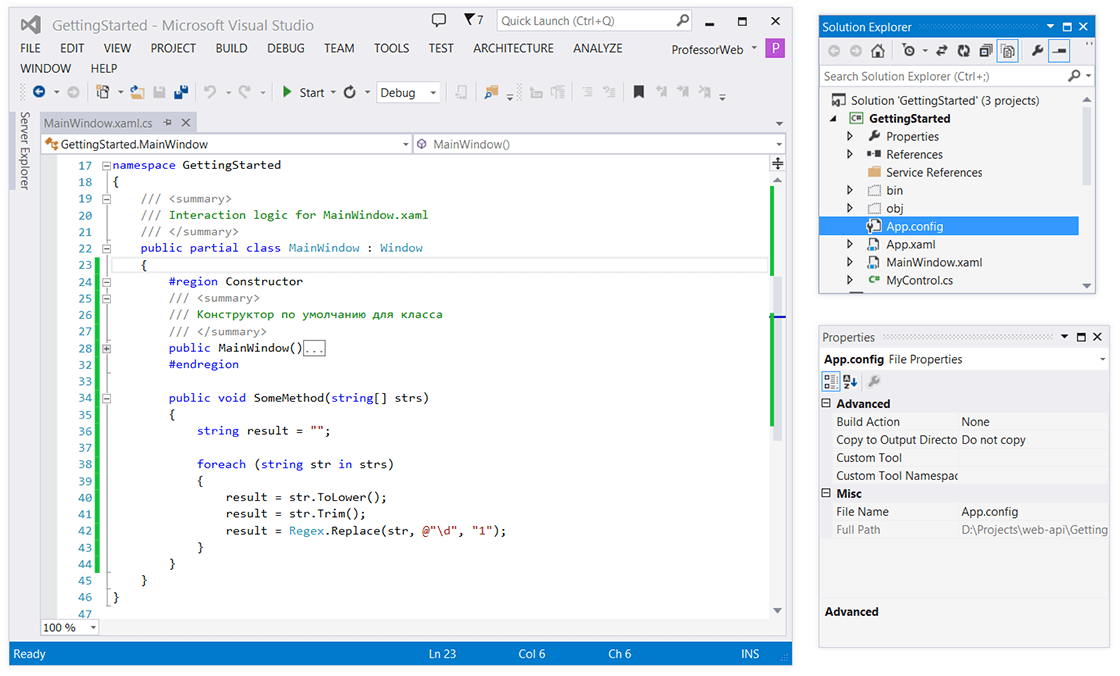Open the WINDOW menu
The height and width of the screenshot is (676, 1120).
(x=45, y=69)
